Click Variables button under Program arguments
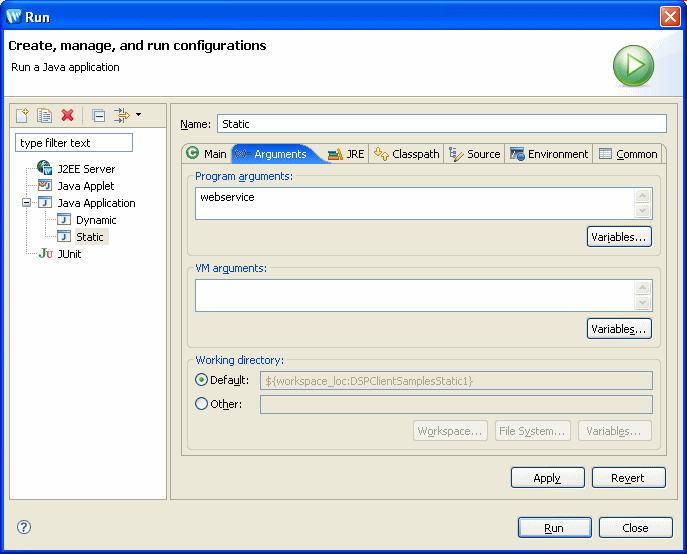This screenshot has height=554, width=687. pyautogui.click(x=619, y=237)
